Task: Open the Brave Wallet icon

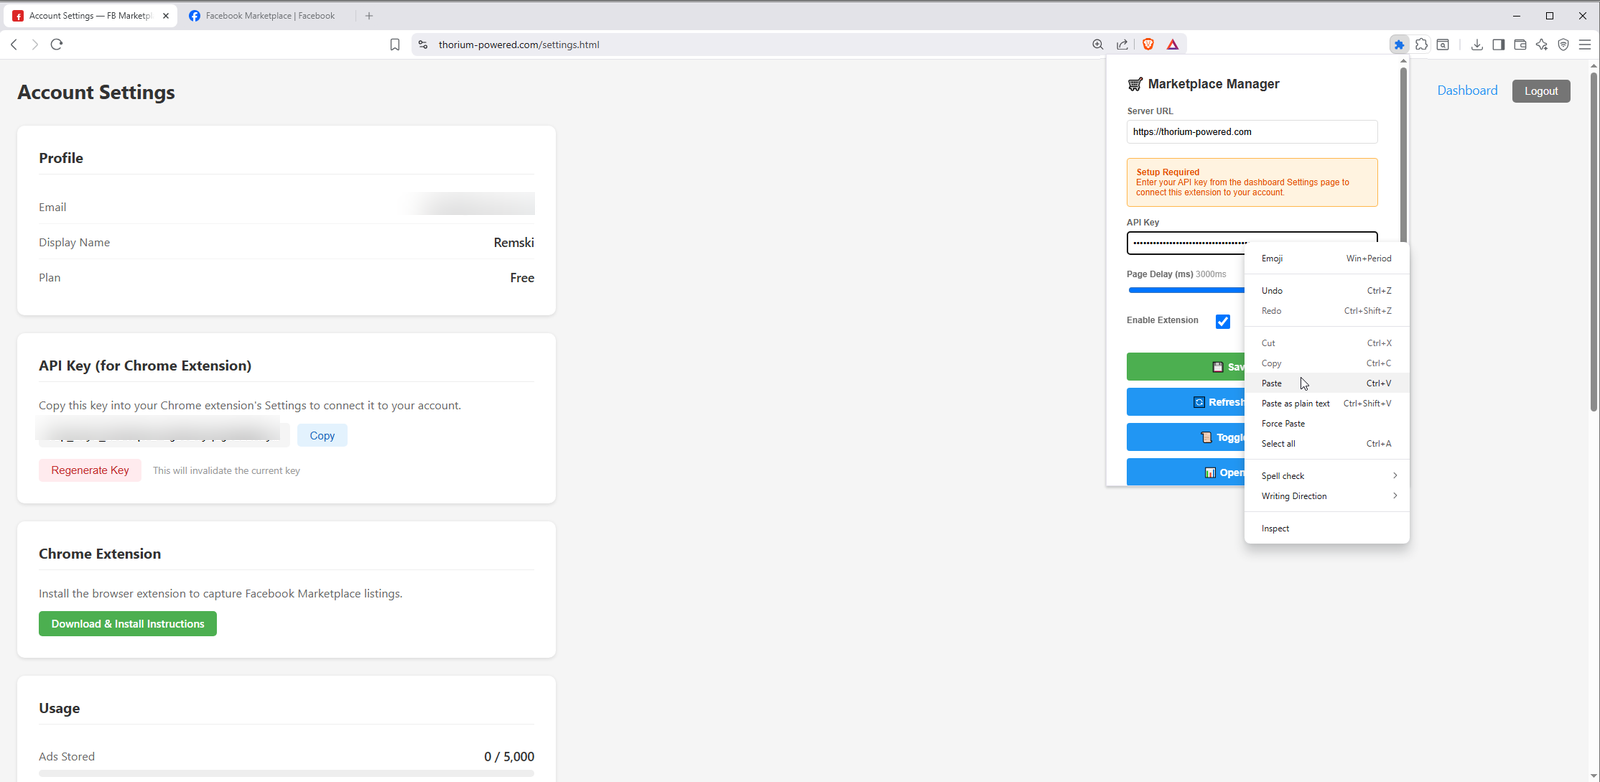Action: coord(1520,44)
